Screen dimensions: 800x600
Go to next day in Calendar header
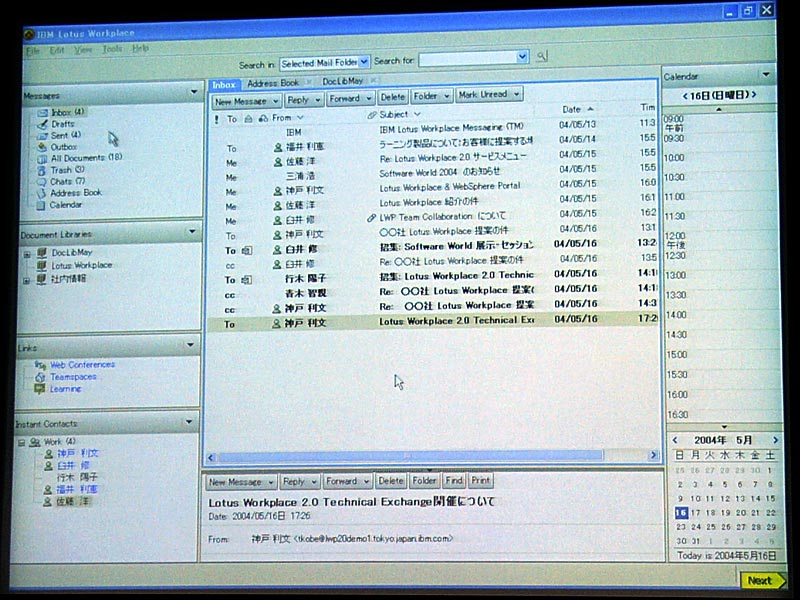coord(754,94)
